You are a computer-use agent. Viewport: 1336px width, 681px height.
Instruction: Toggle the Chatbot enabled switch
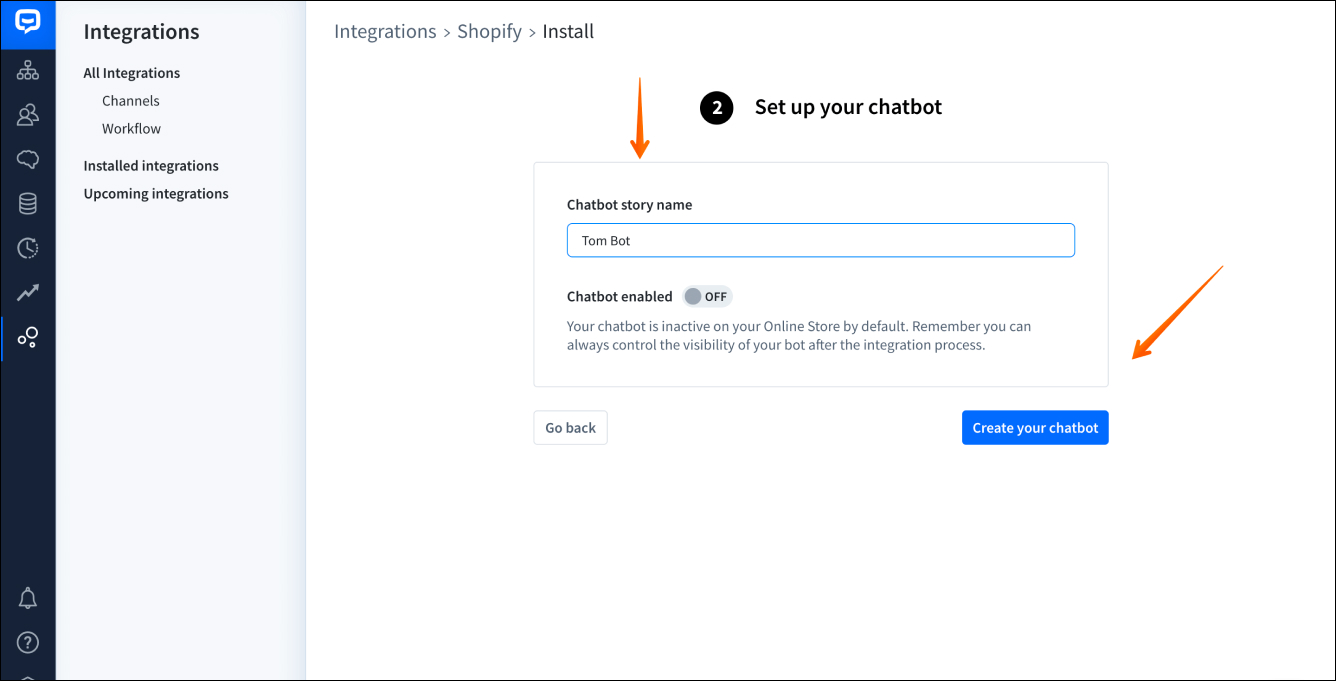click(x=707, y=297)
